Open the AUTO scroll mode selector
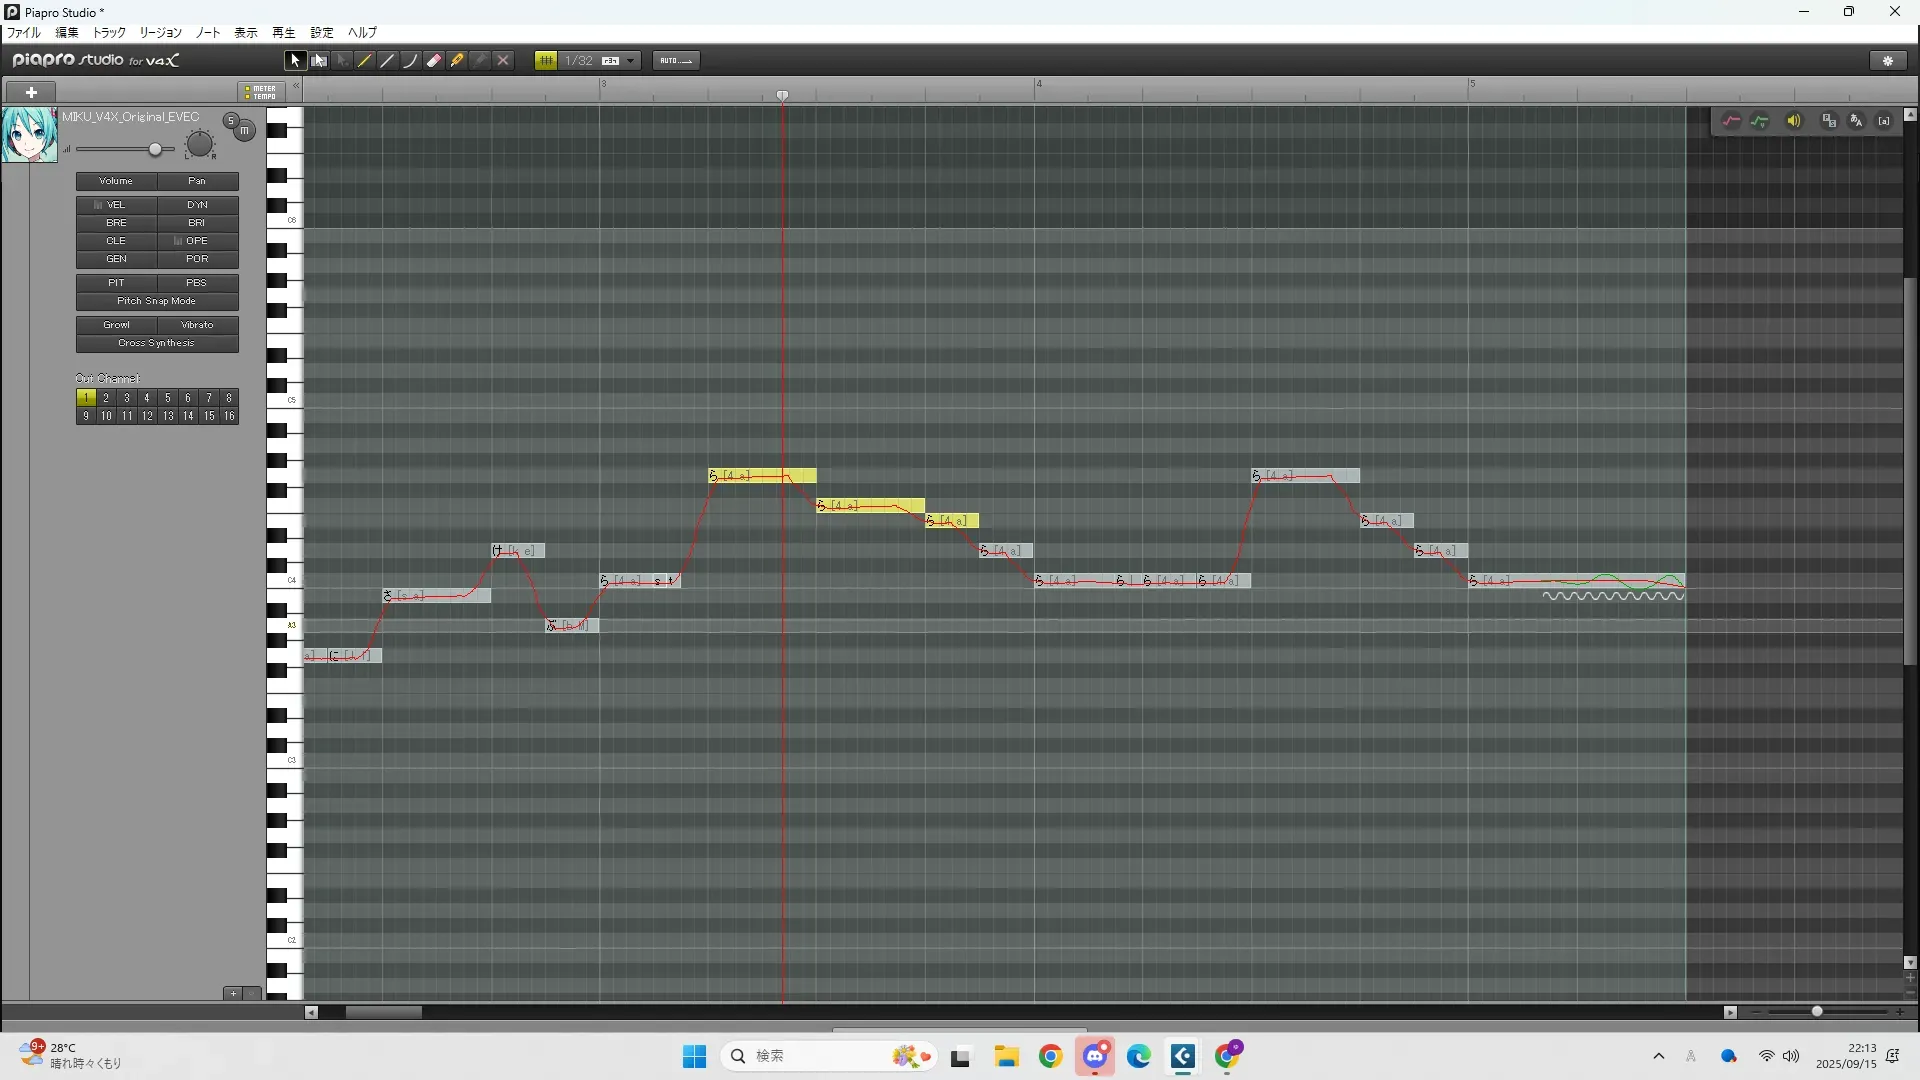This screenshot has height=1080, width=1920. (676, 61)
